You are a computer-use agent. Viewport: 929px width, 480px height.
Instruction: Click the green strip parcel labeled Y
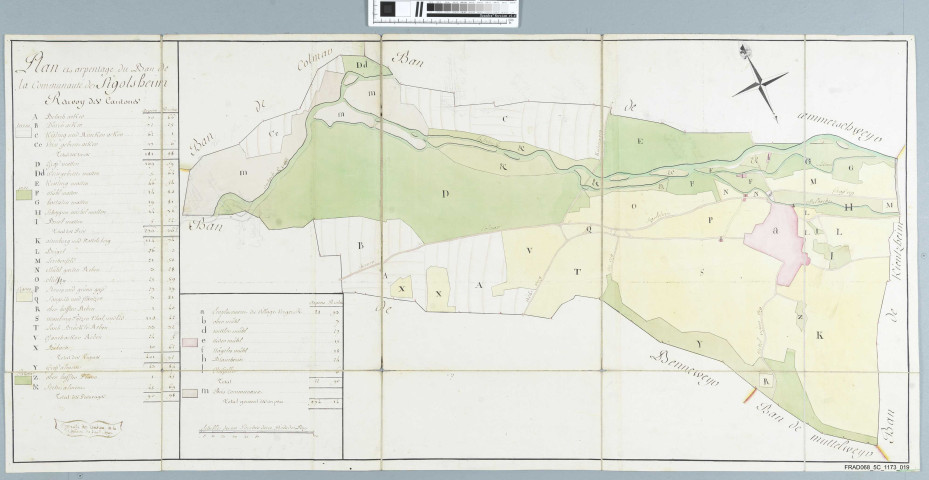699,343
